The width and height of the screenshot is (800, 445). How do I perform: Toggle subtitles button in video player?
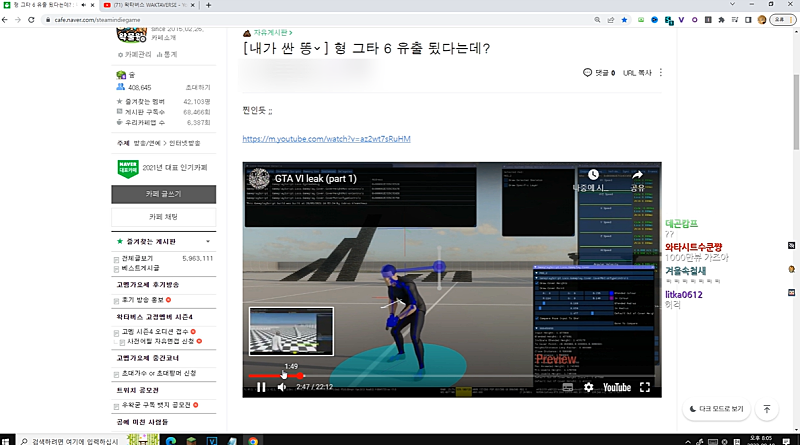568,387
